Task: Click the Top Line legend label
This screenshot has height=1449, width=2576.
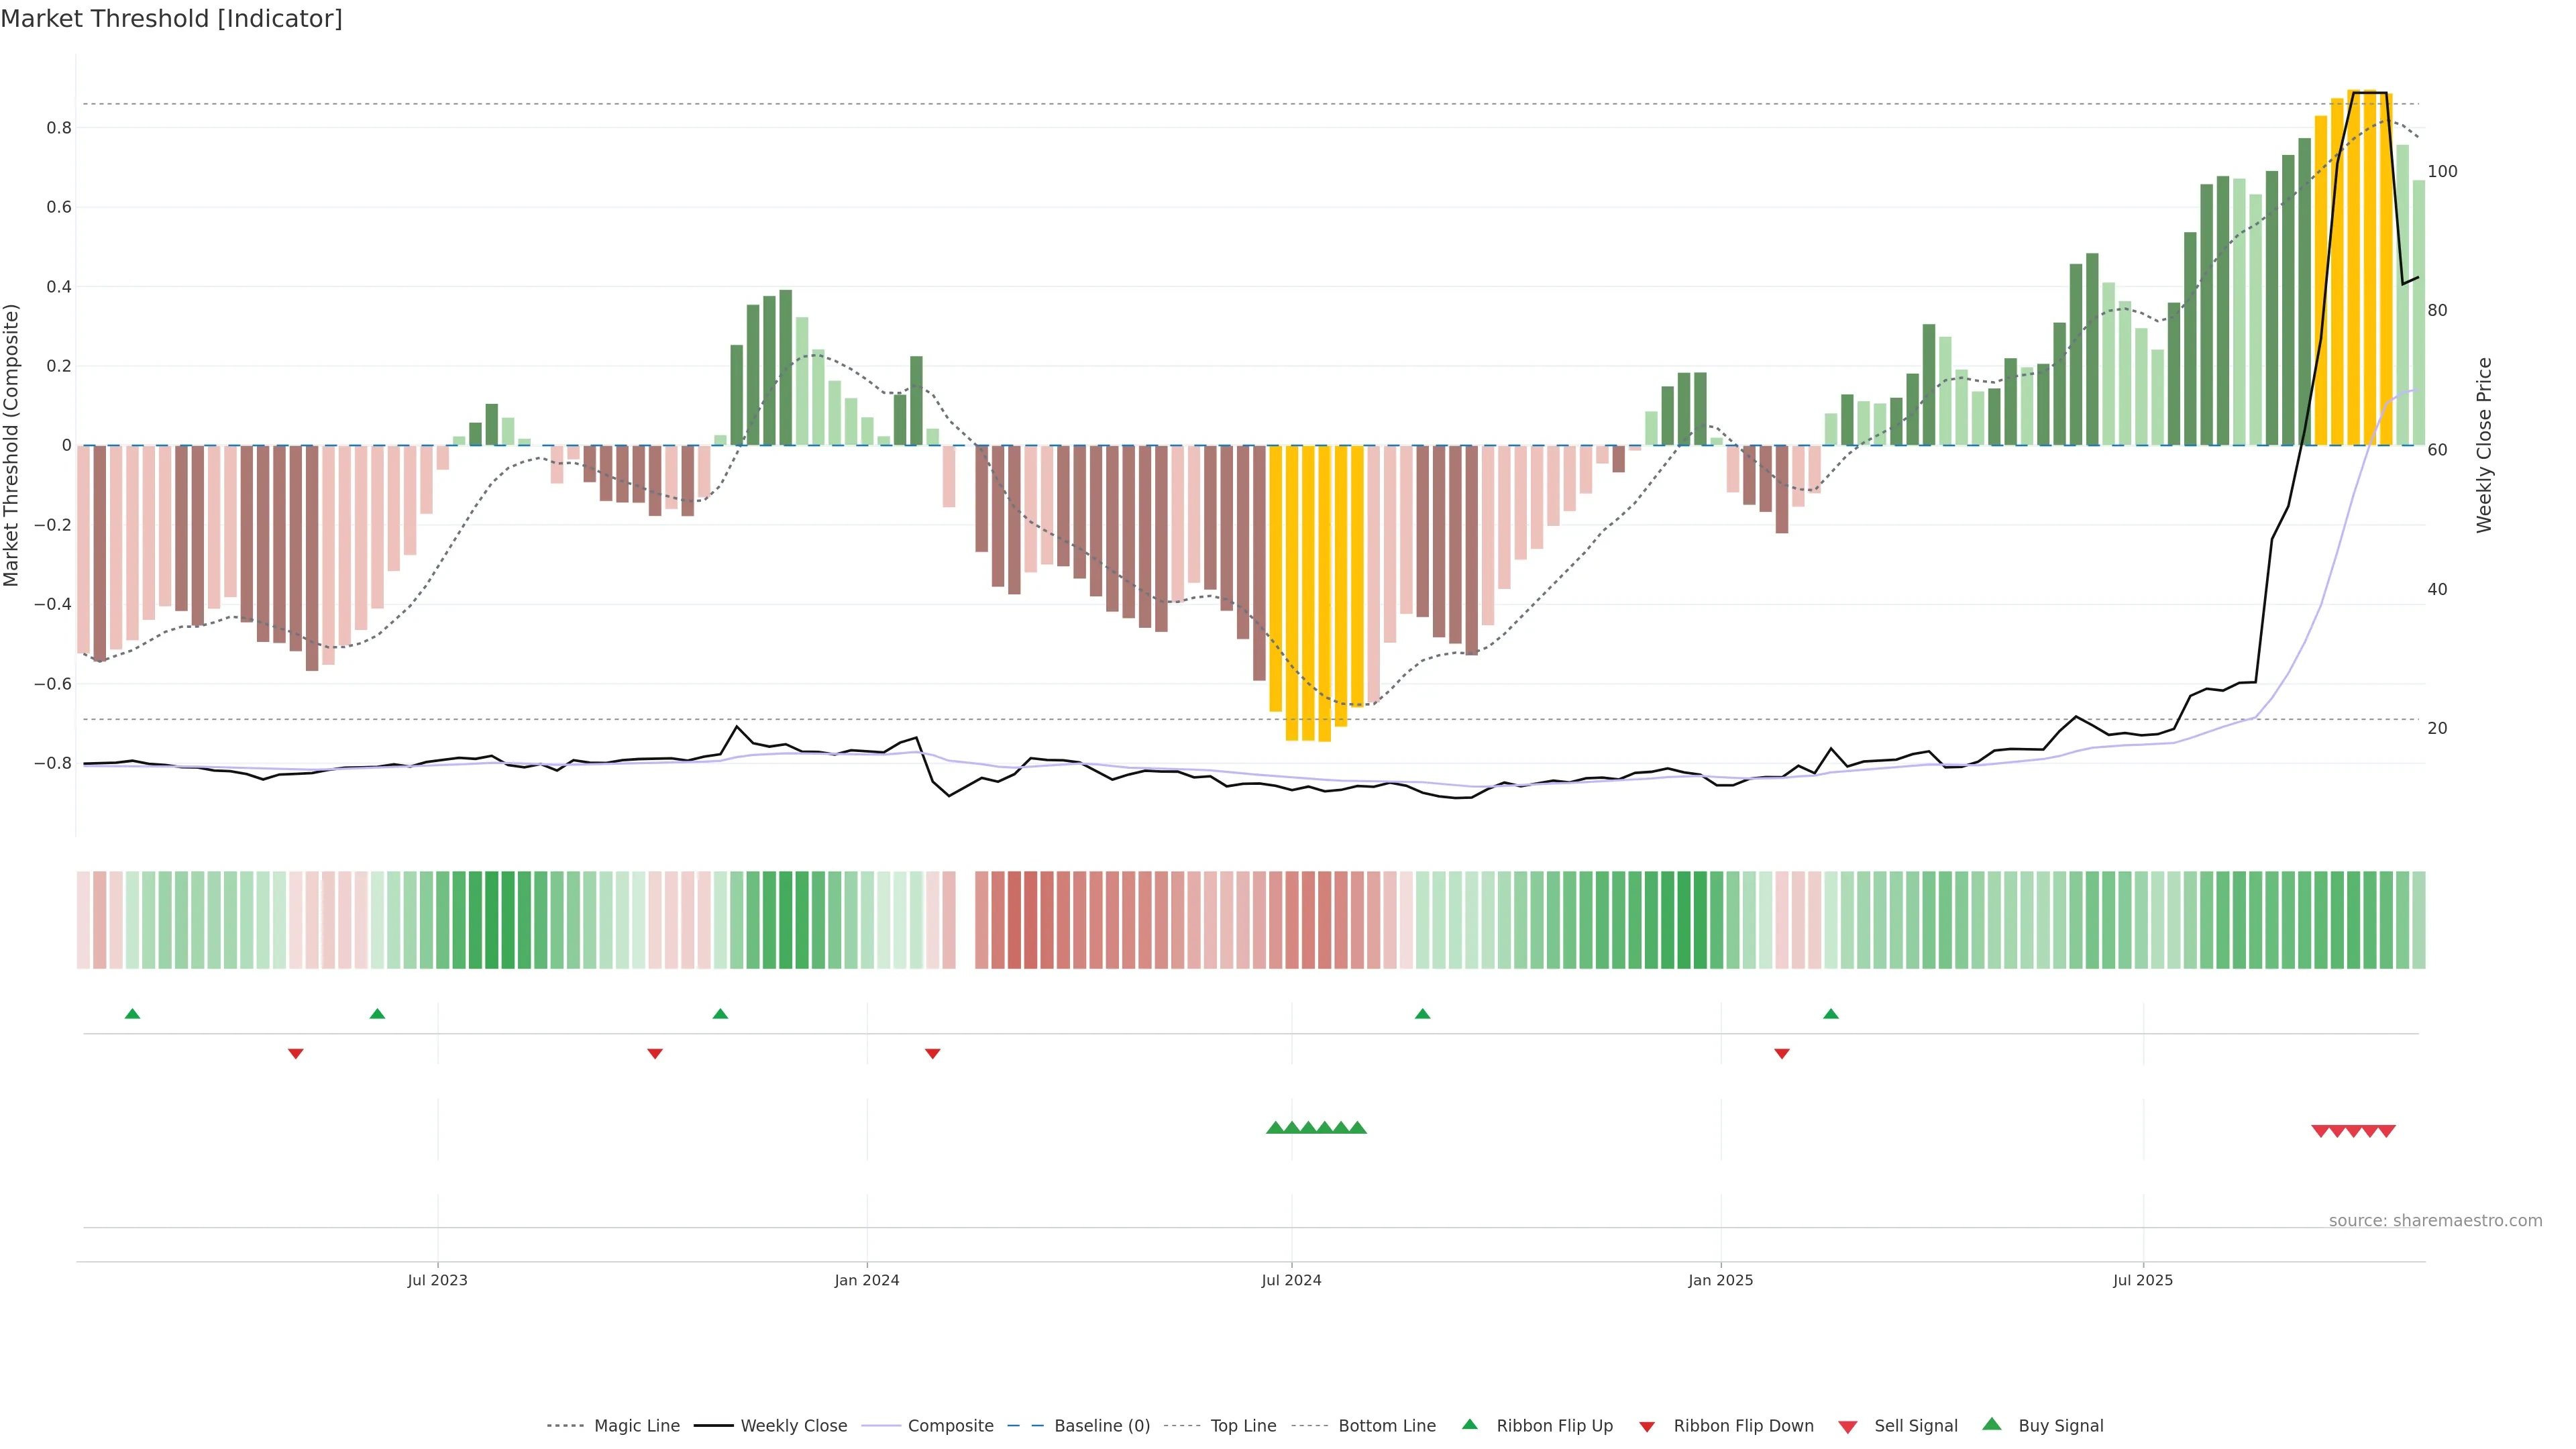Action: [x=1243, y=1425]
